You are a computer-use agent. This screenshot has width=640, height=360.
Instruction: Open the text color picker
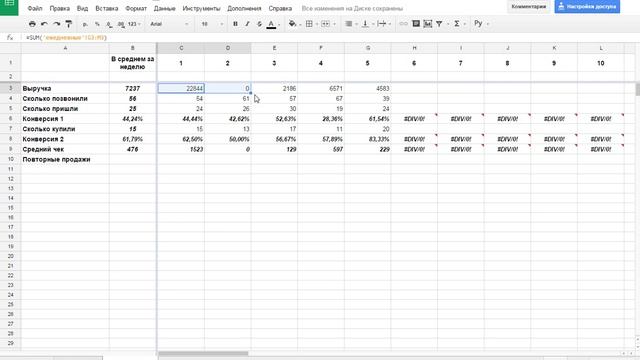[x=271, y=24]
